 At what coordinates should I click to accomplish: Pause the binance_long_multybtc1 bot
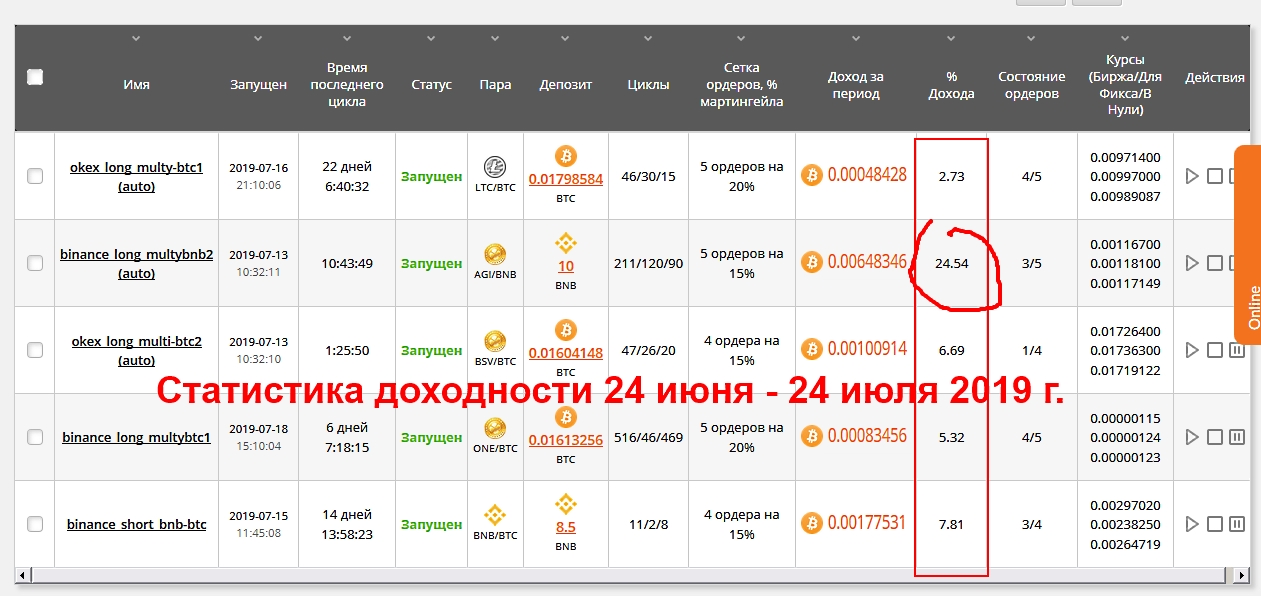[x=1237, y=437]
